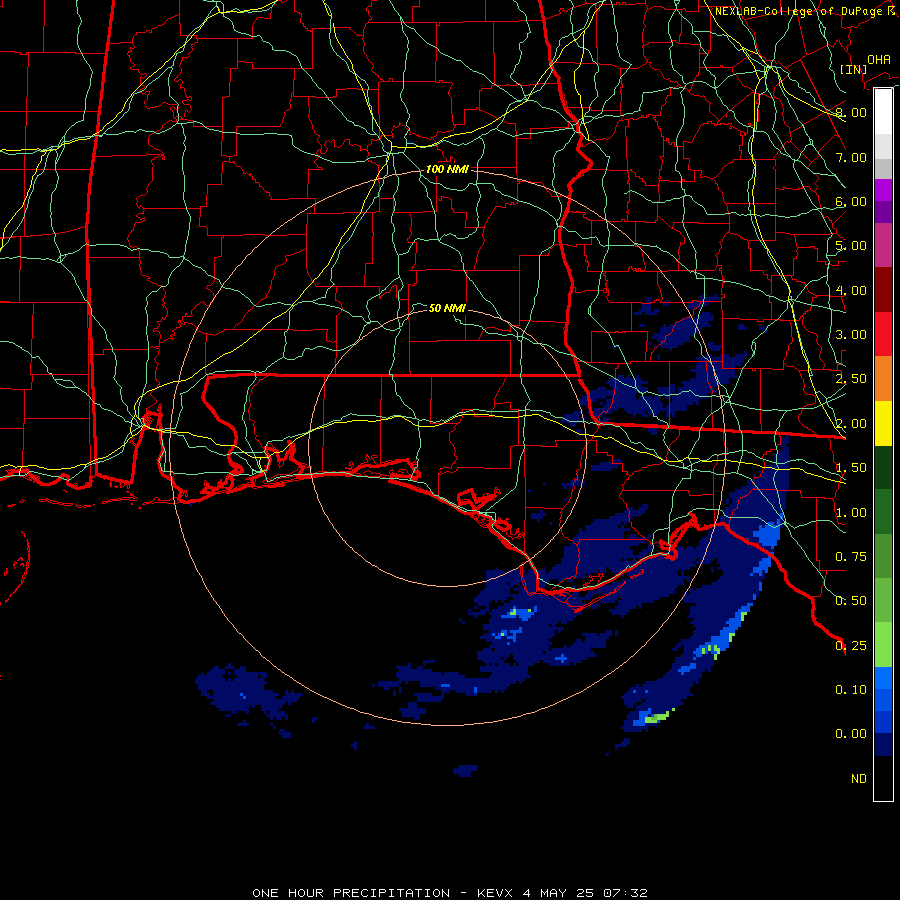
Task: Click the 0.75 legend value
Action: click(x=851, y=557)
